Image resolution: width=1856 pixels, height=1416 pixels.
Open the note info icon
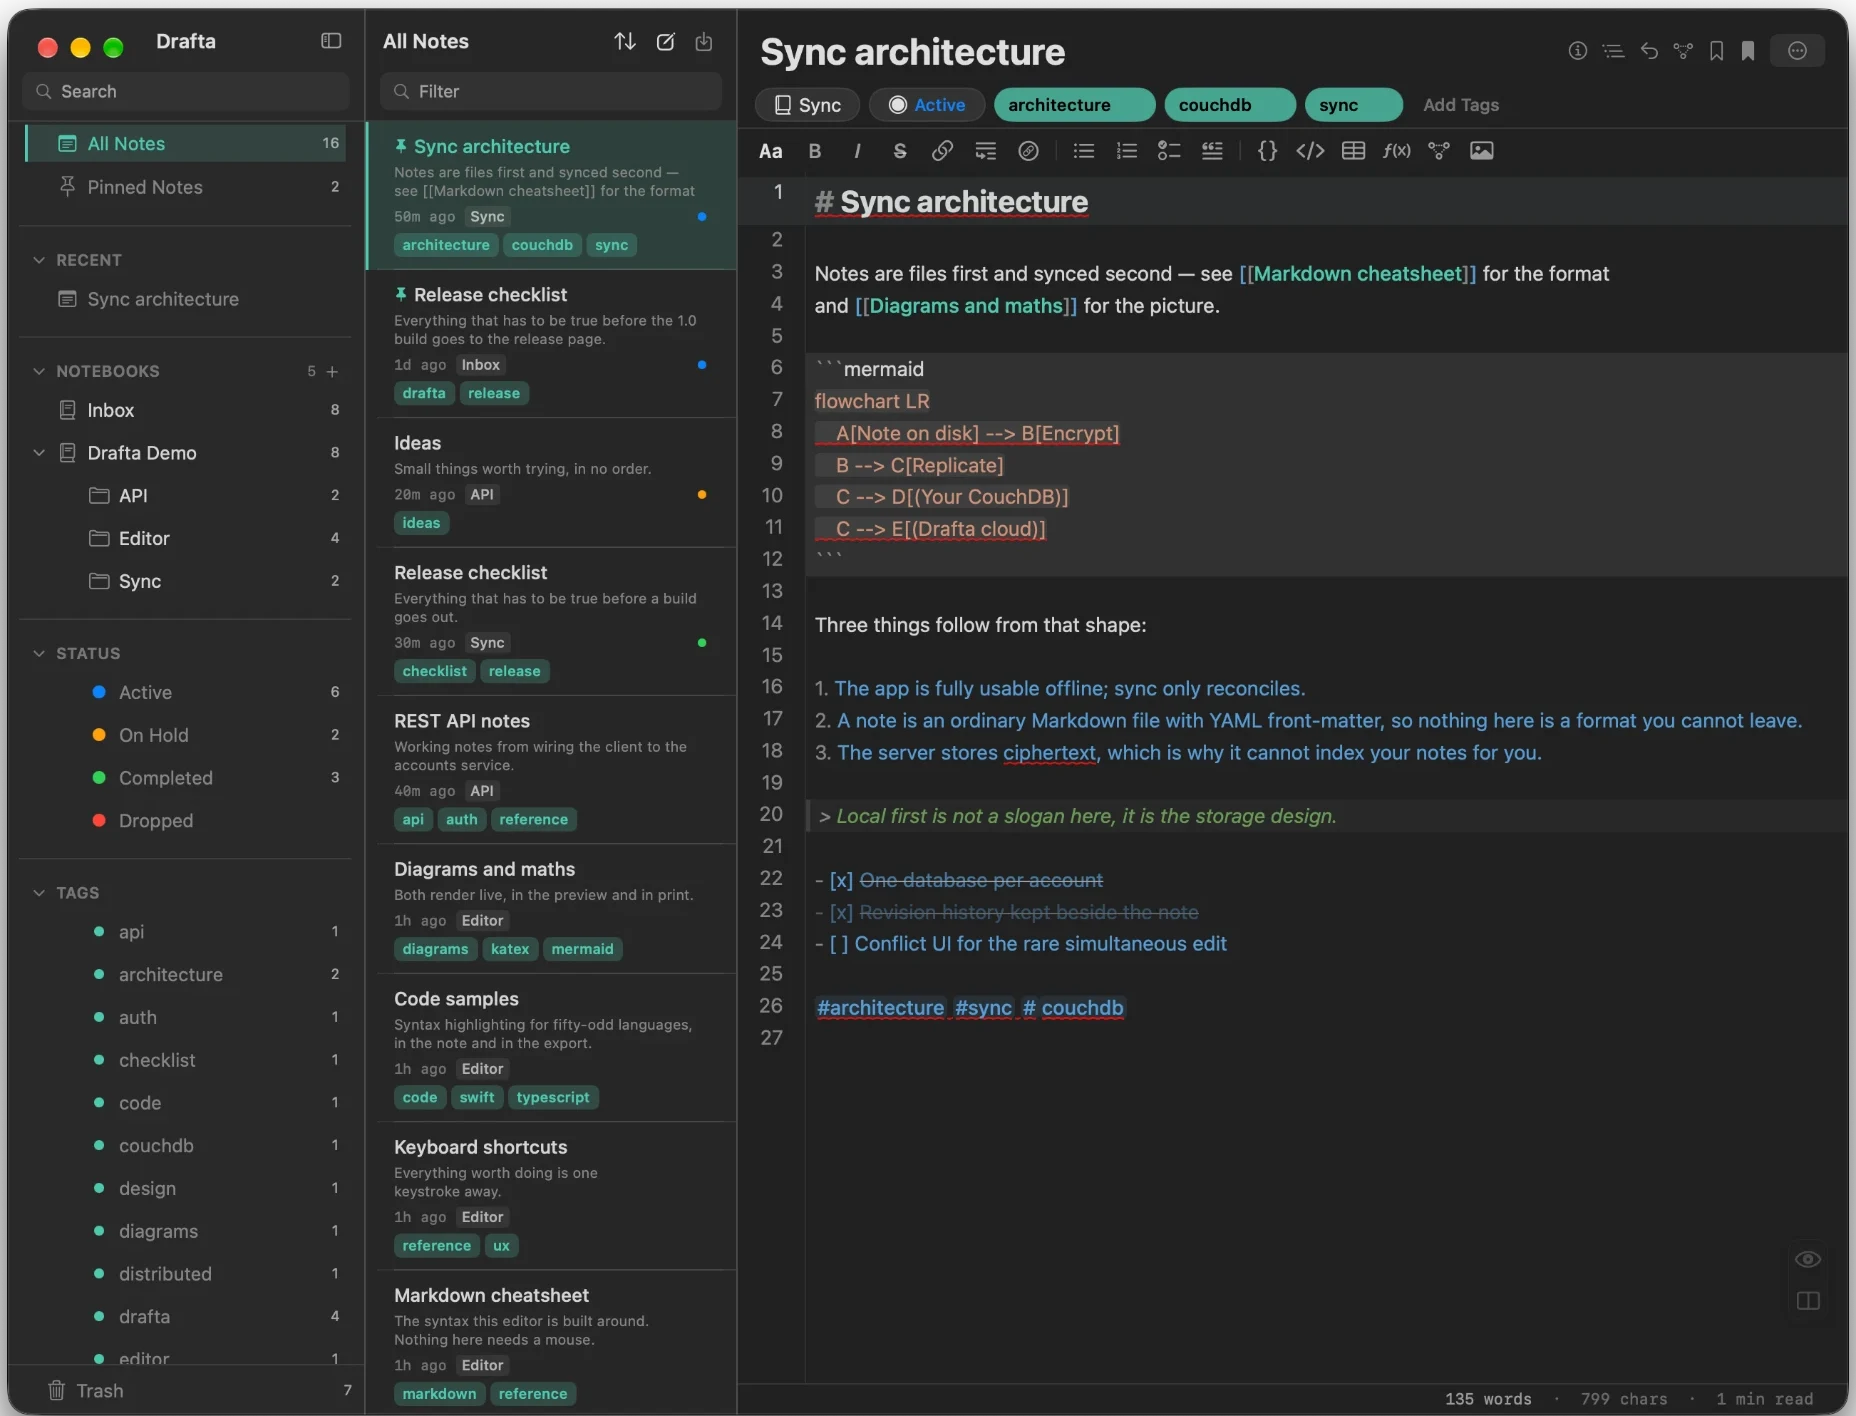tap(1578, 51)
